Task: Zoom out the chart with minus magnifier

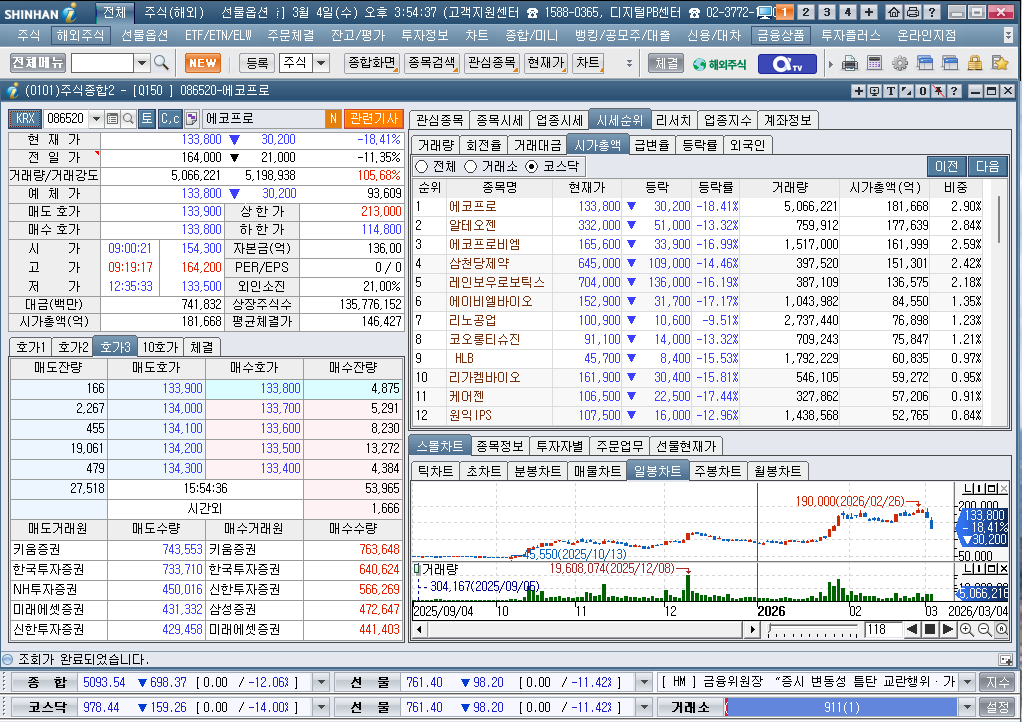Action: 984,629
